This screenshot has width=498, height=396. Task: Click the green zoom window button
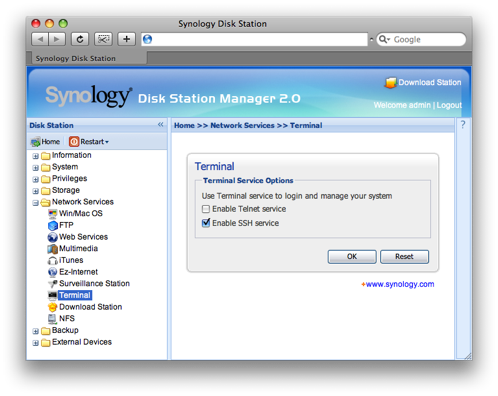click(x=63, y=23)
